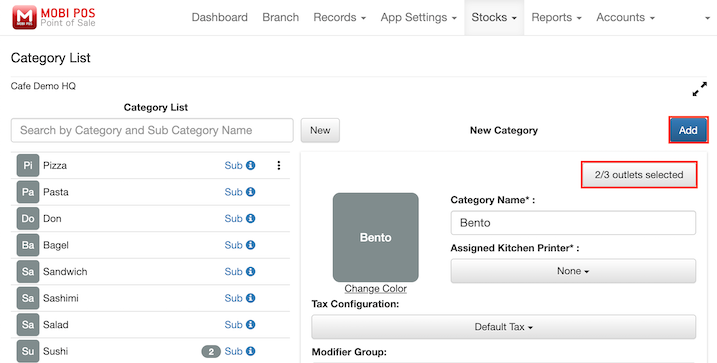Screen dimensions: 717x363
Task: Click the Cafe Demo HQ label
Action: point(43,86)
